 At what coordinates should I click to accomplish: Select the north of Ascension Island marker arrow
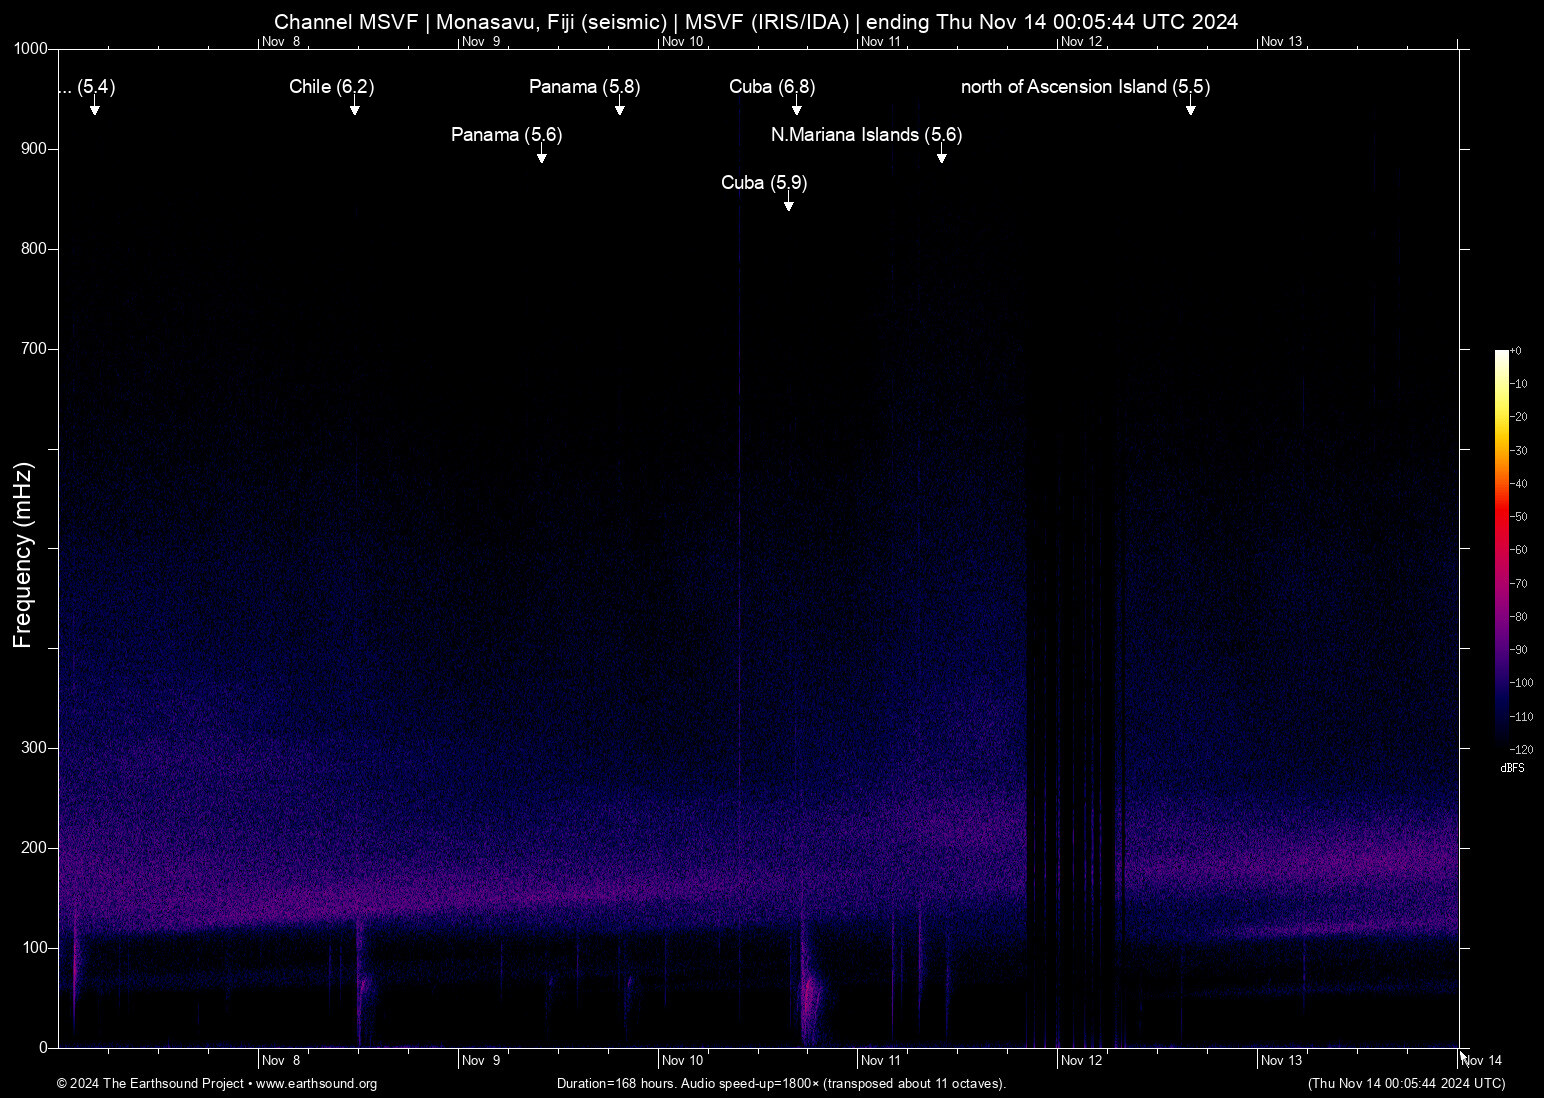click(x=1190, y=108)
